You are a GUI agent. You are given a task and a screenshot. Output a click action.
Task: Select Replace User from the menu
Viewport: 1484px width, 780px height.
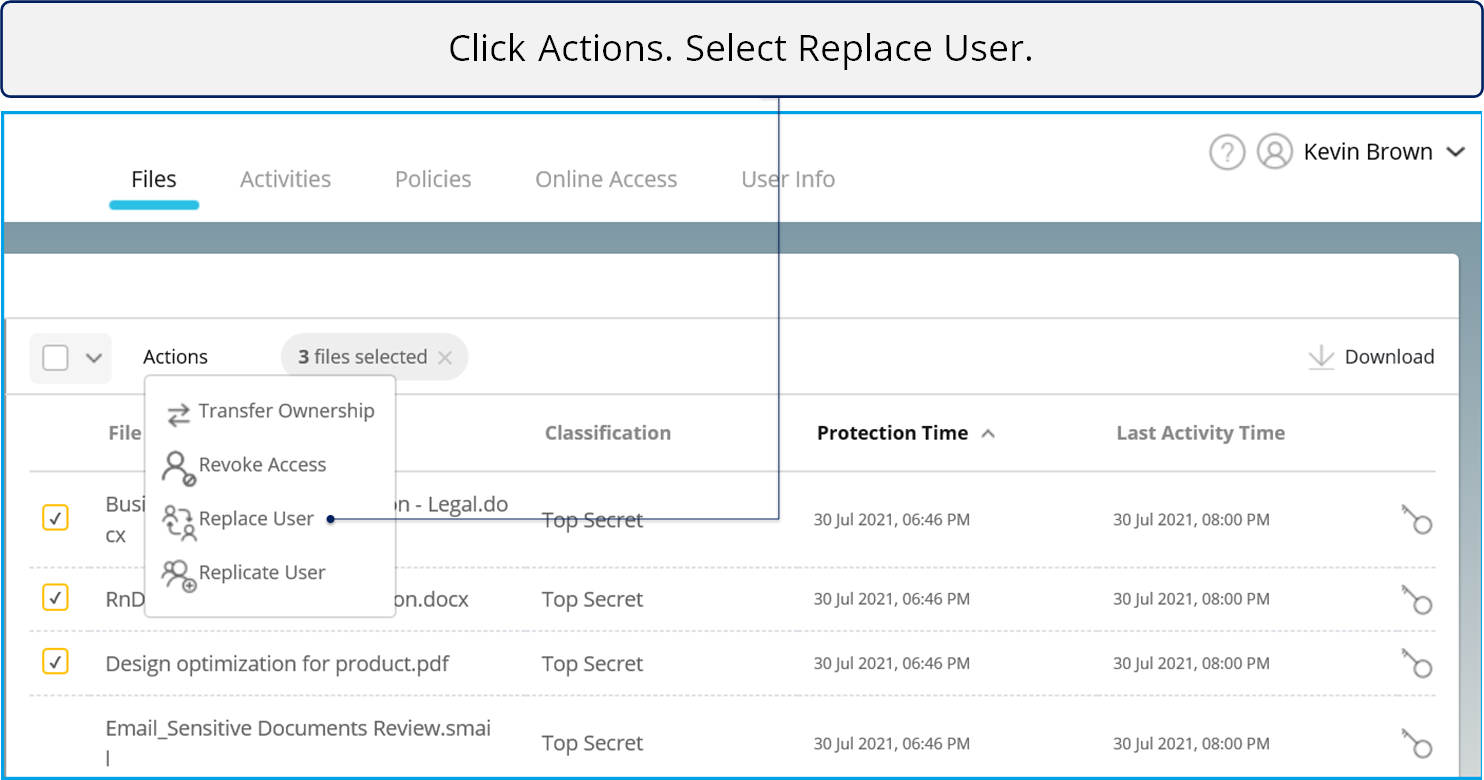tap(256, 519)
